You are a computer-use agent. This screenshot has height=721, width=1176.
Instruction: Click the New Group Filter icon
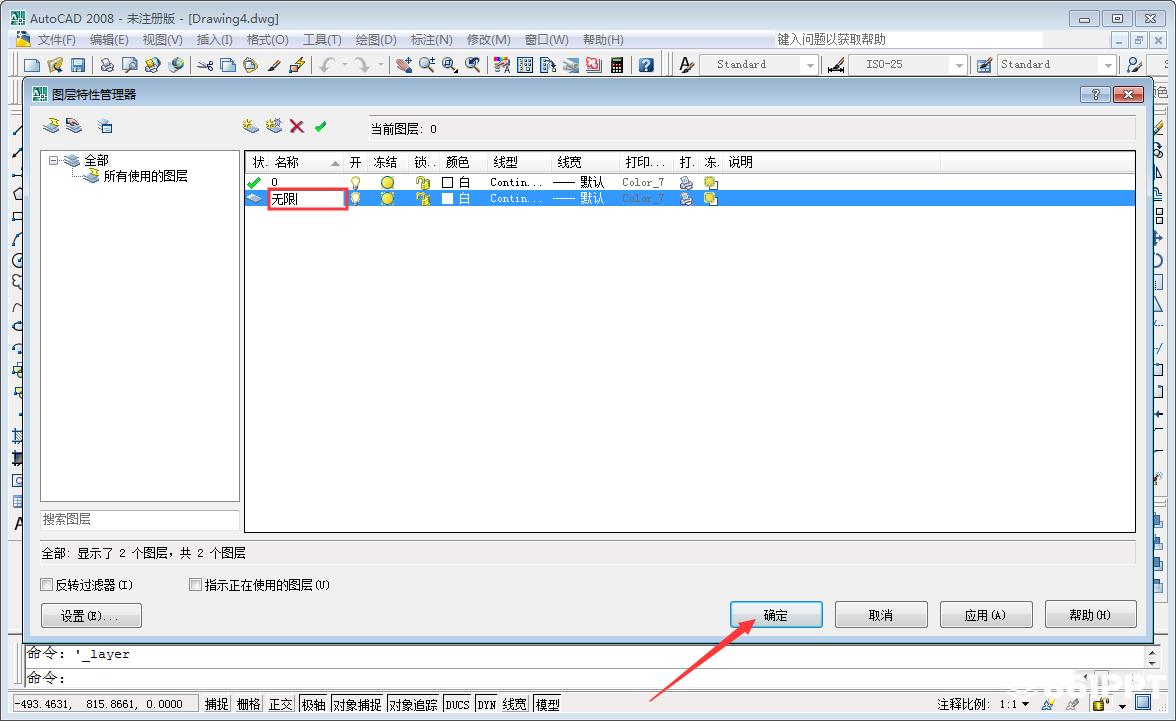click(x=74, y=126)
